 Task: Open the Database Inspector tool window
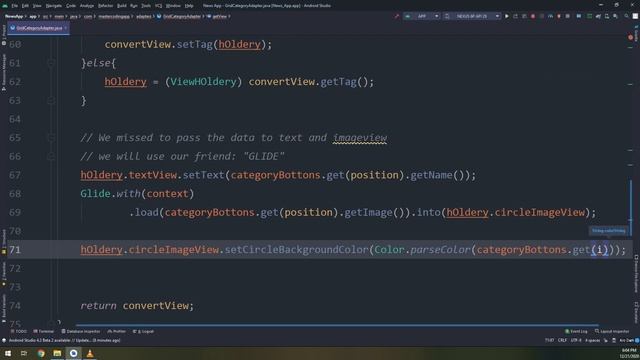[80, 331]
